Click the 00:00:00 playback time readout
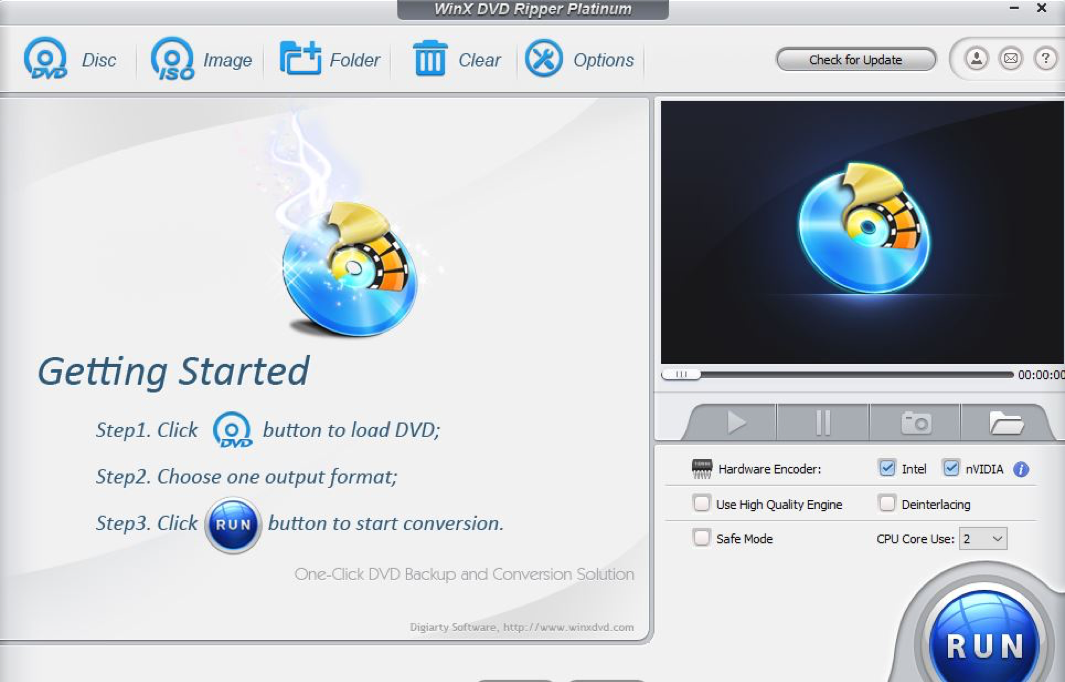The width and height of the screenshot is (1065, 682). [1041, 375]
